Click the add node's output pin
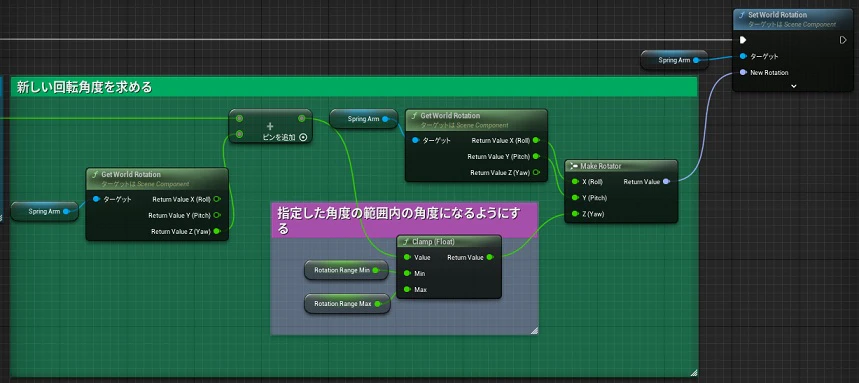Screen dimensions: 859x383 pyautogui.click(x=301, y=118)
